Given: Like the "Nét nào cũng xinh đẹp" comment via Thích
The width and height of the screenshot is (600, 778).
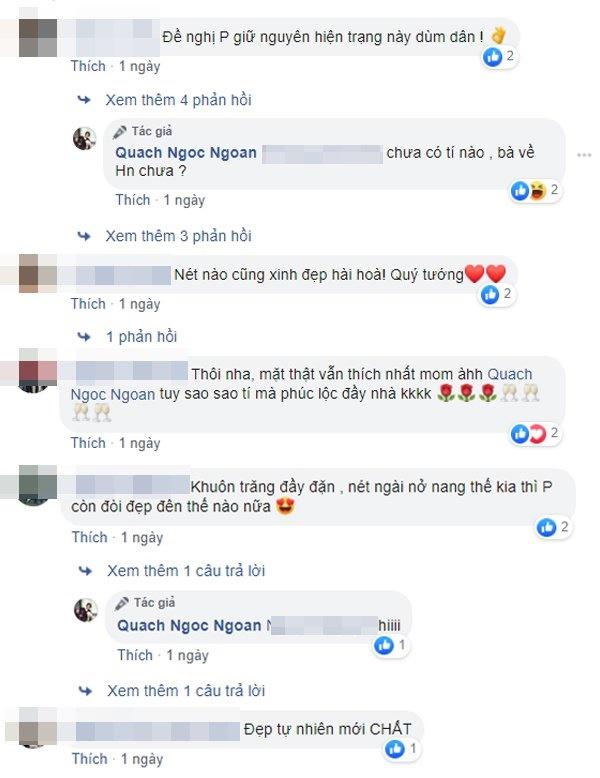Looking at the screenshot, I should coord(88,304).
